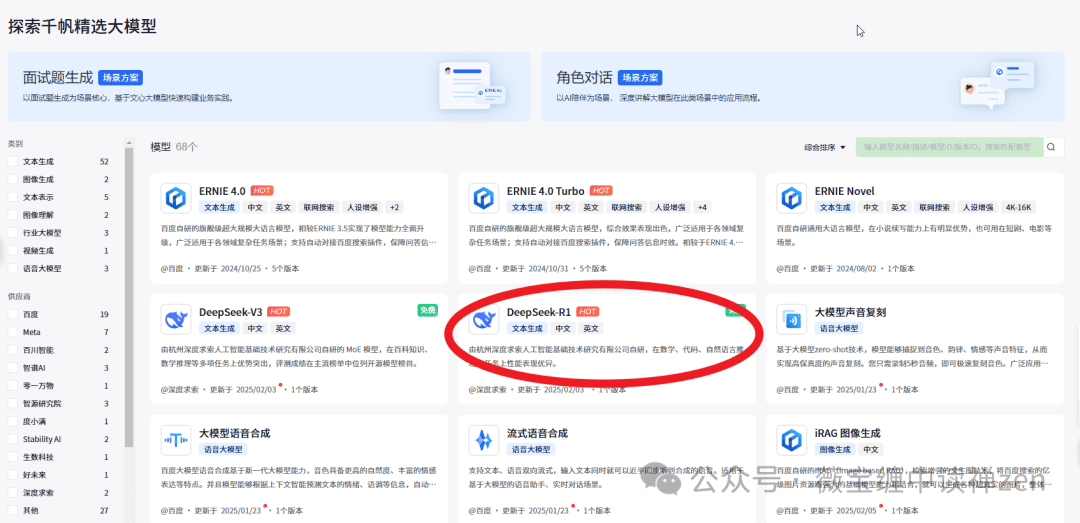Check the Stability AI supplier checkbox
The height and width of the screenshot is (523, 1080).
12,439
